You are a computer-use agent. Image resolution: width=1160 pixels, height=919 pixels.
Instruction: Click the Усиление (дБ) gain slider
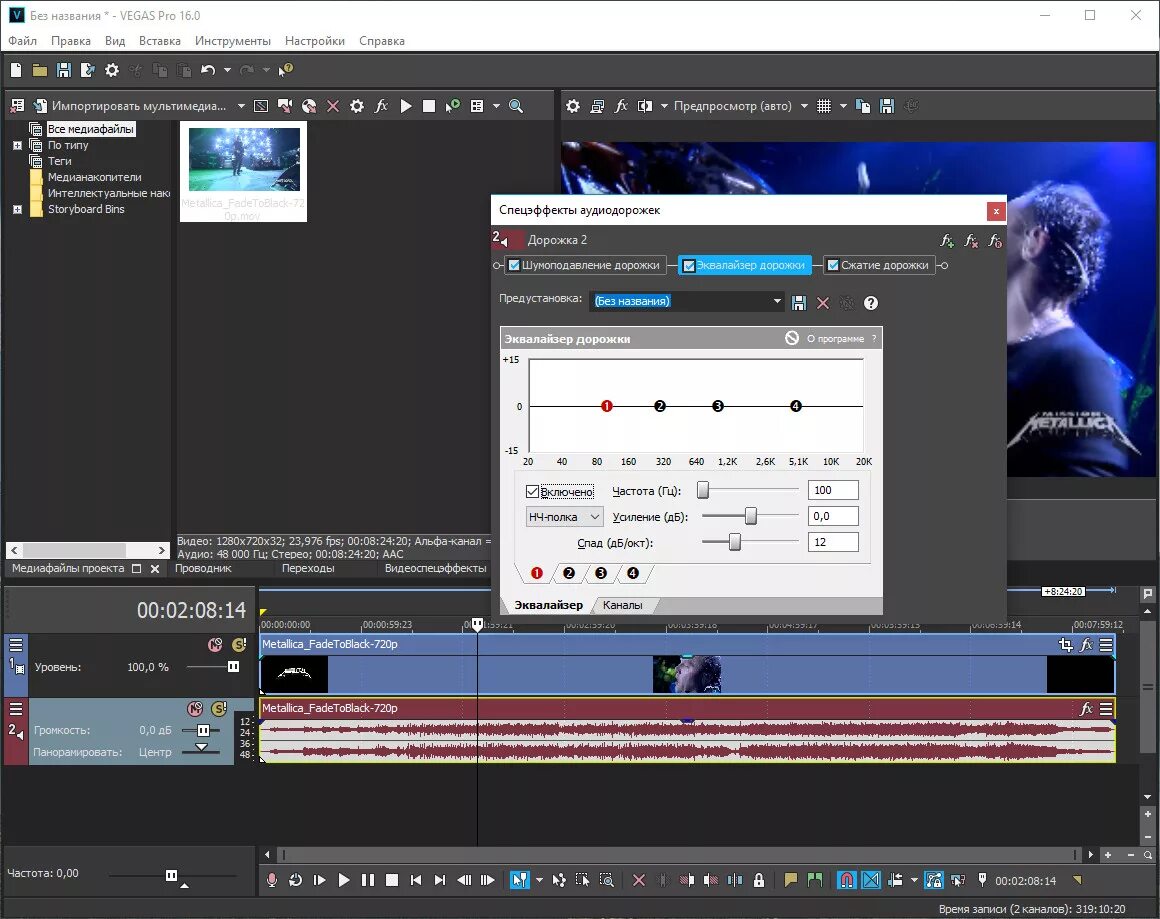750,516
